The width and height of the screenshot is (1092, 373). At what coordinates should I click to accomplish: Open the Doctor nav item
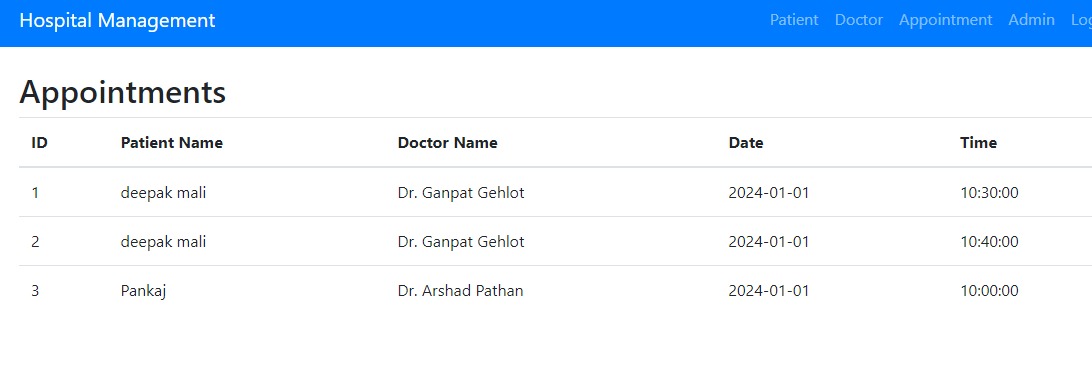pos(859,20)
